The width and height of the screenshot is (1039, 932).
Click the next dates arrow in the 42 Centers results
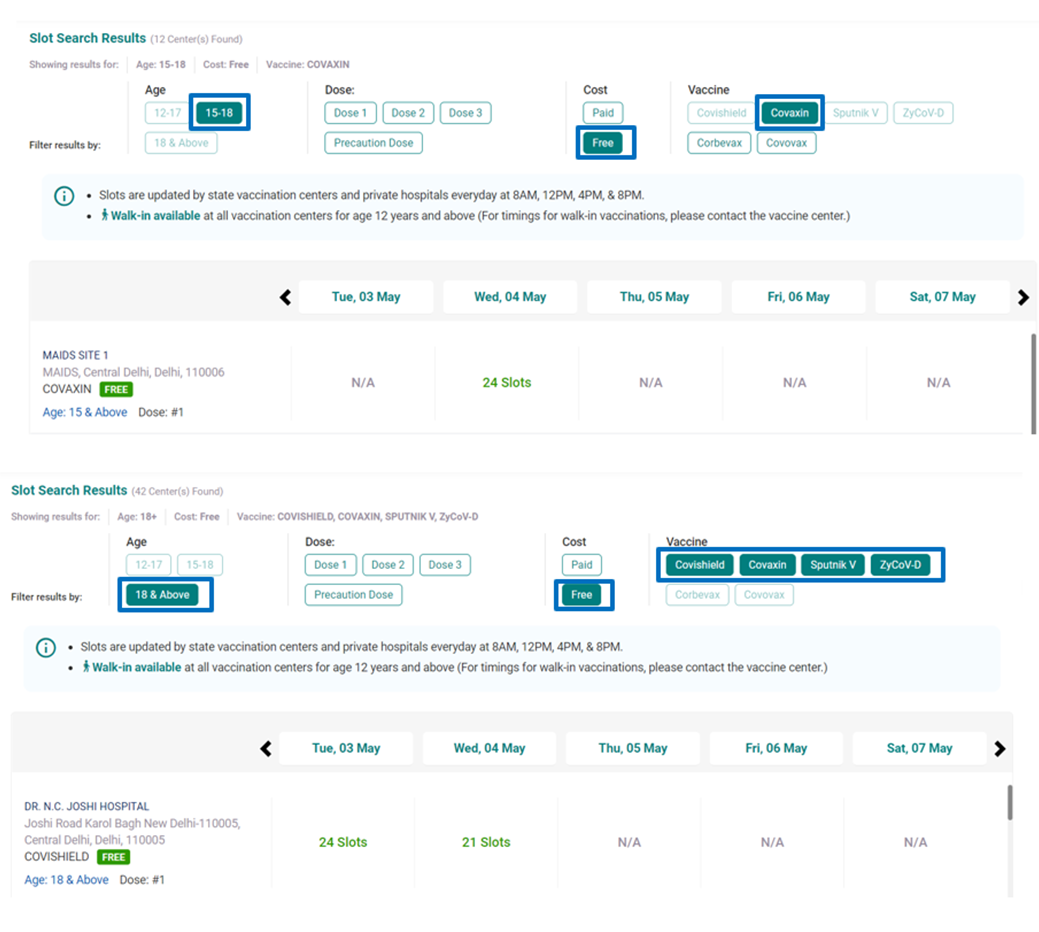pyautogui.click(x=999, y=748)
